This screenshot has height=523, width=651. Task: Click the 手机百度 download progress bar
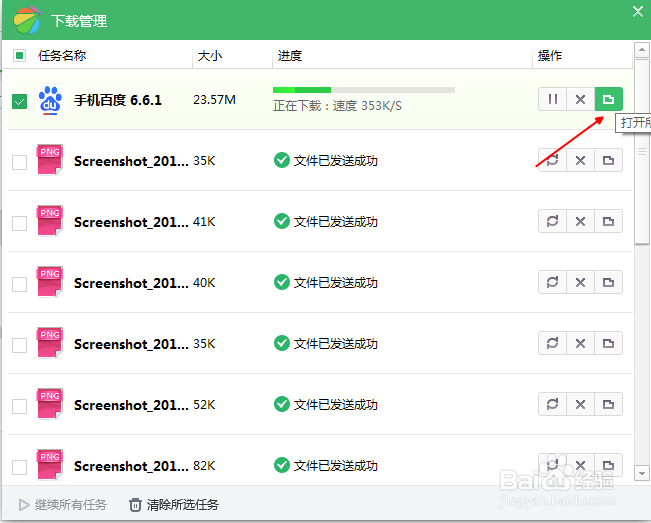pyautogui.click(x=363, y=90)
